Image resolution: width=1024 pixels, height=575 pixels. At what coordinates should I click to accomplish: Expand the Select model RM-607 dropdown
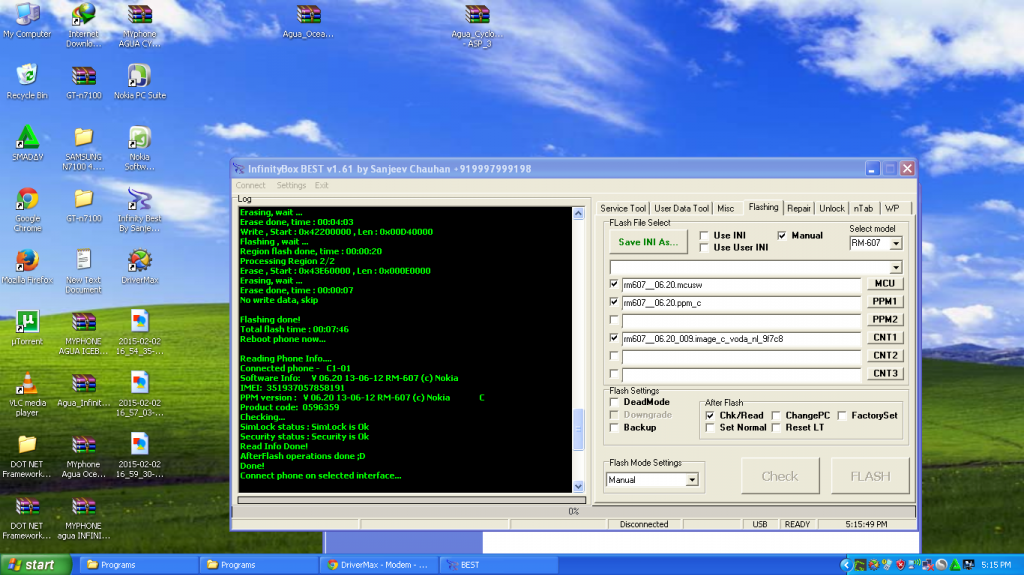click(x=895, y=243)
